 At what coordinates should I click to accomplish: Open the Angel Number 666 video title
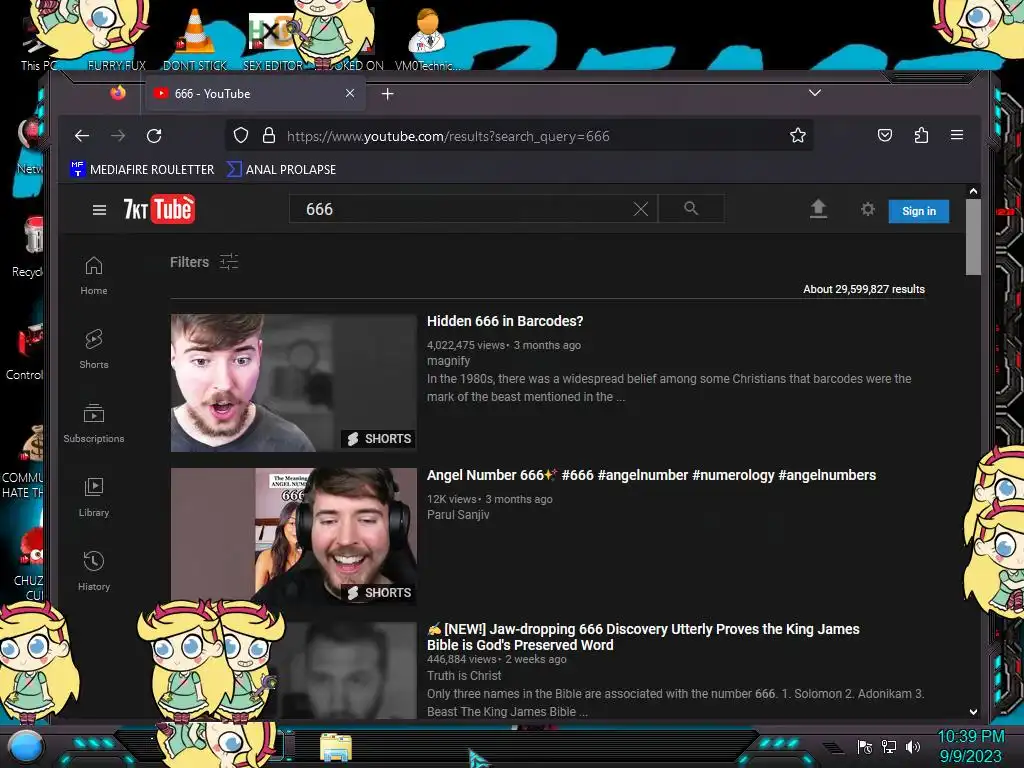tap(651, 475)
